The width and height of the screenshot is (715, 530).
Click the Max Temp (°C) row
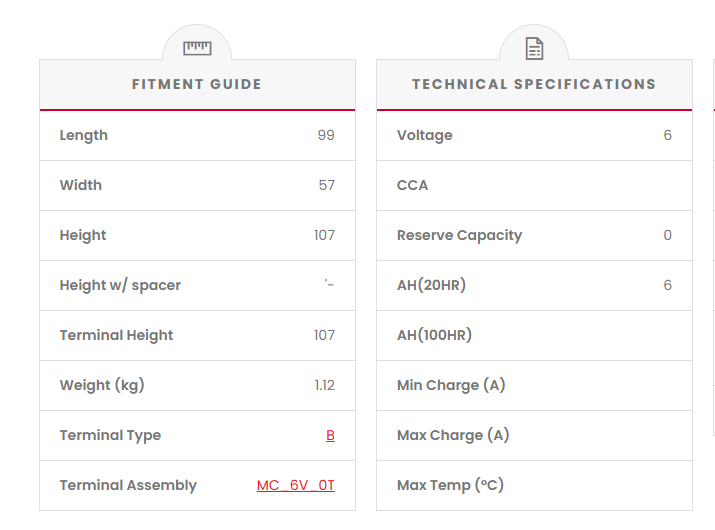pos(534,485)
